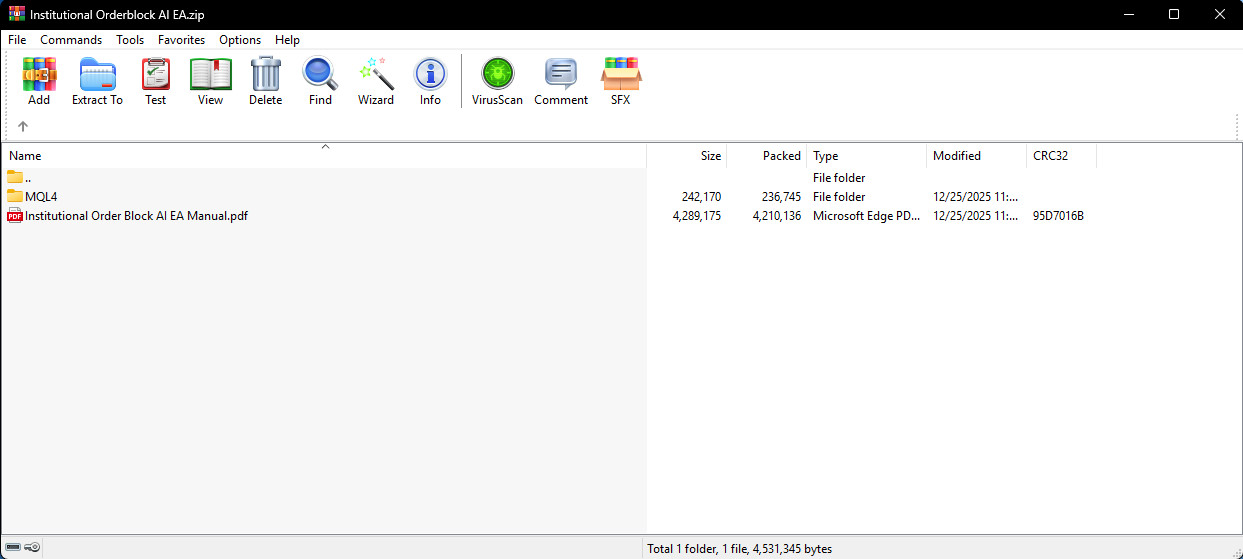
Task: Launch the Wizard wand icon
Action: point(376,74)
